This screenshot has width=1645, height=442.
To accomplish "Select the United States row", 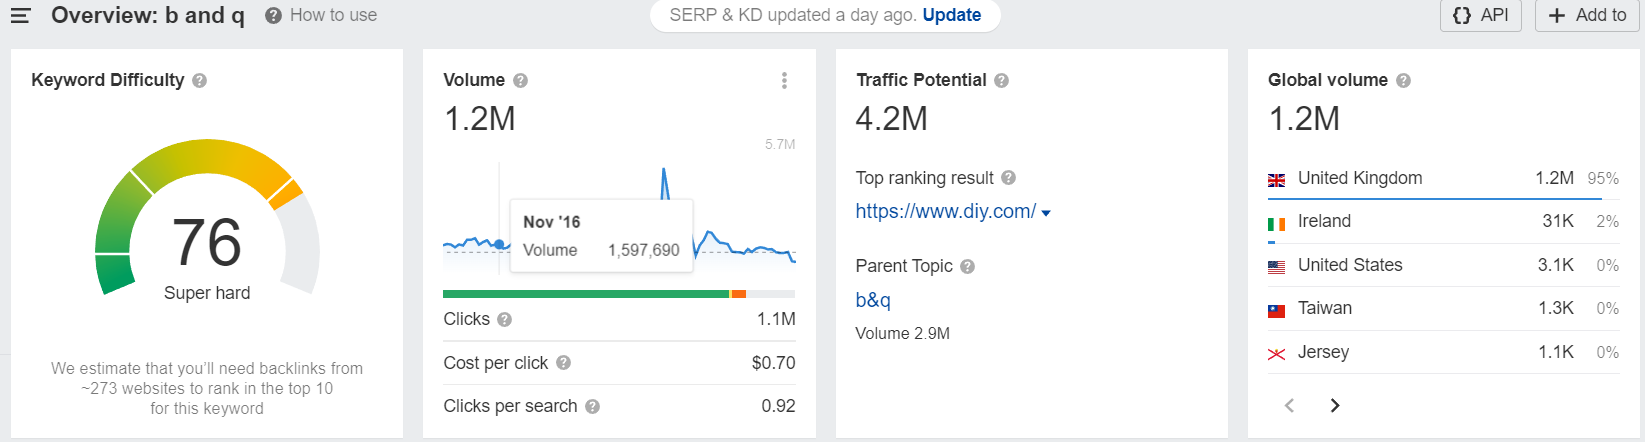I will [x=1443, y=265].
